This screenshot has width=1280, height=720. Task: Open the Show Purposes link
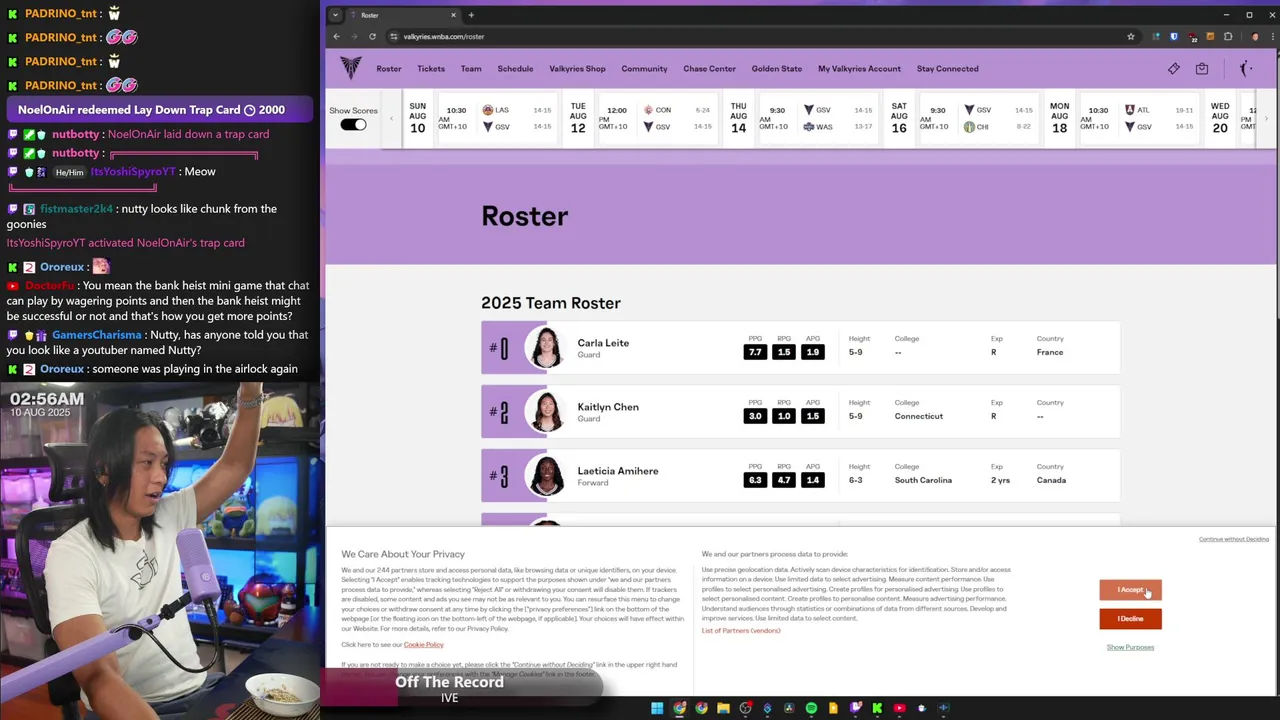[x=1130, y=647]
